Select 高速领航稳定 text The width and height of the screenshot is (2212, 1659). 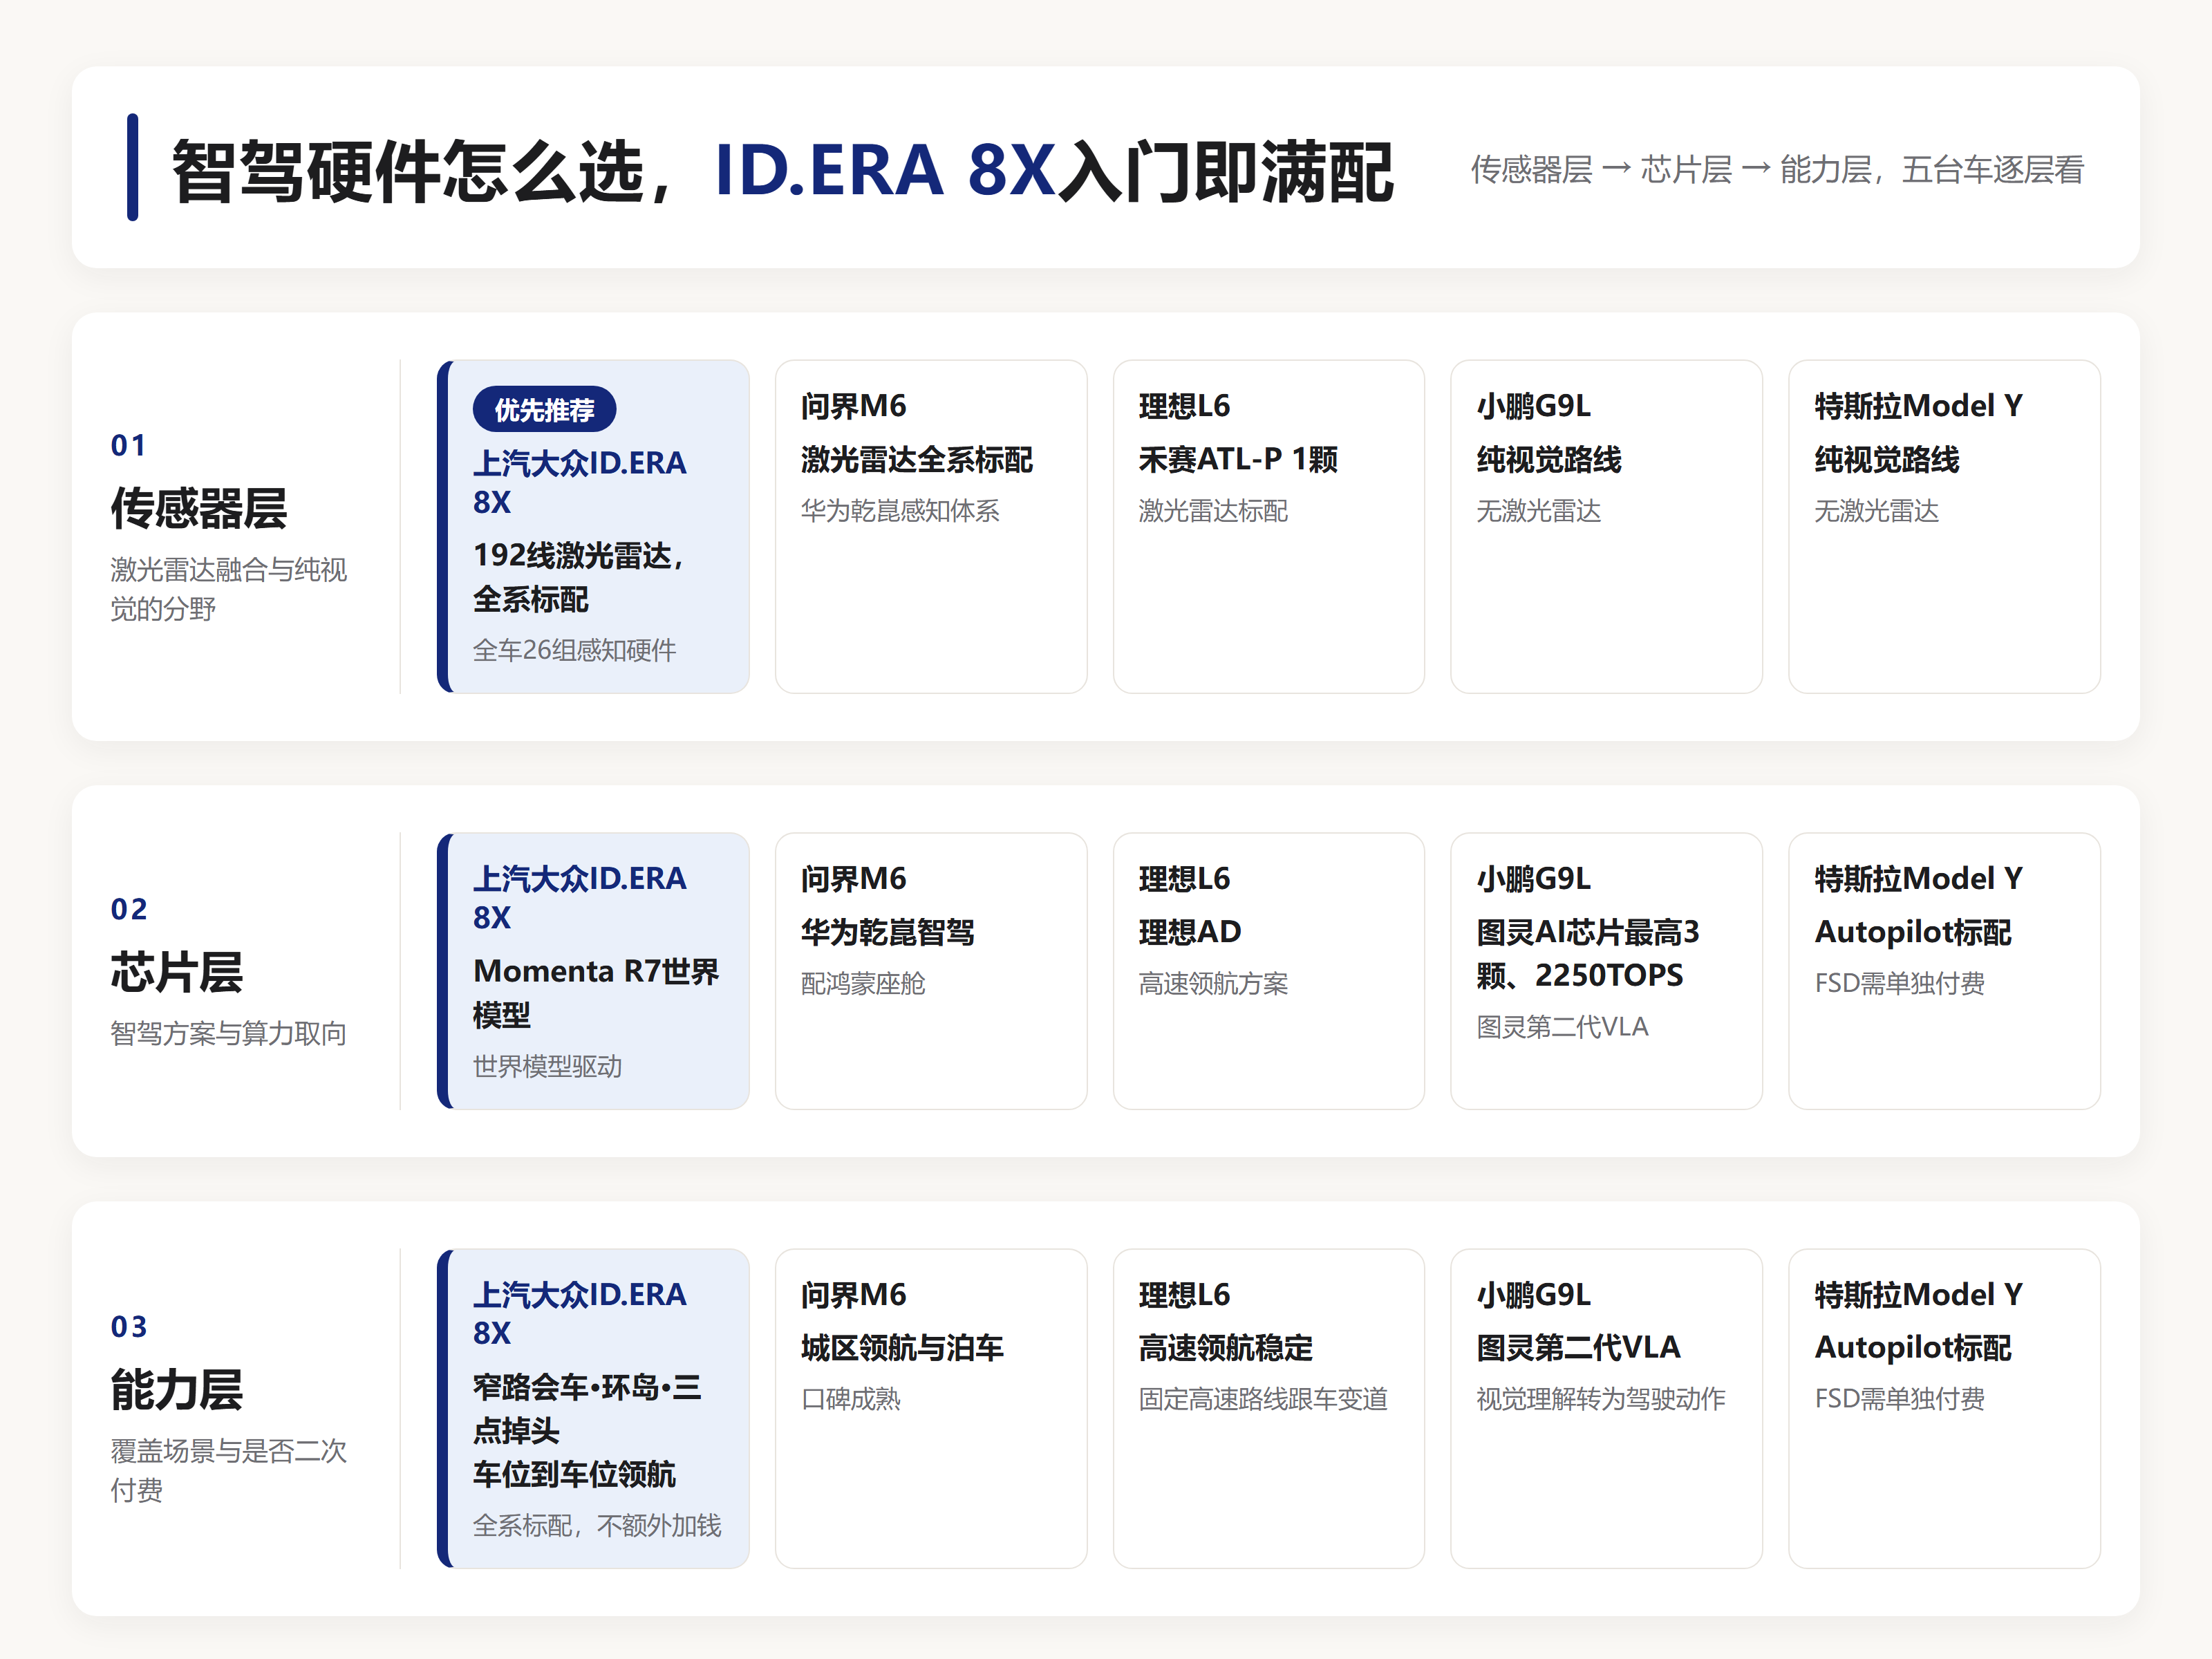point(1225,1348)
